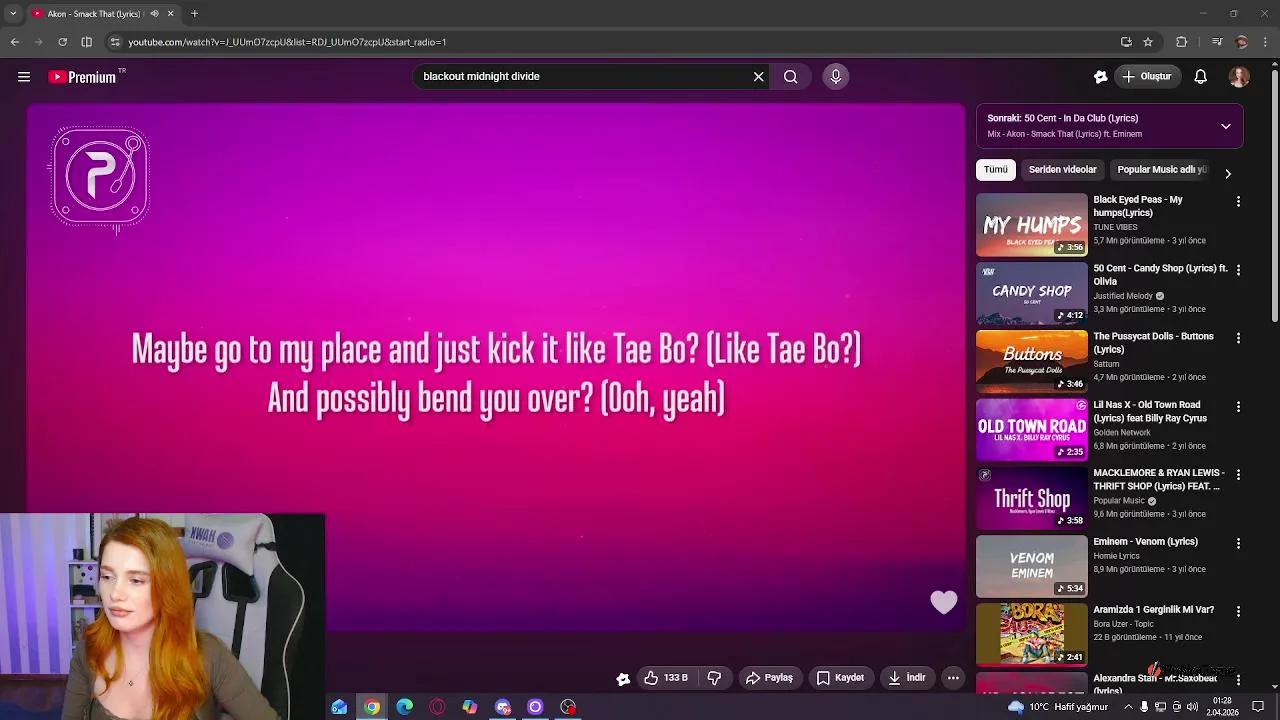Open the account avatar menu
Viewport: 1280px width, 720px height.
(x=1239, y=77)
